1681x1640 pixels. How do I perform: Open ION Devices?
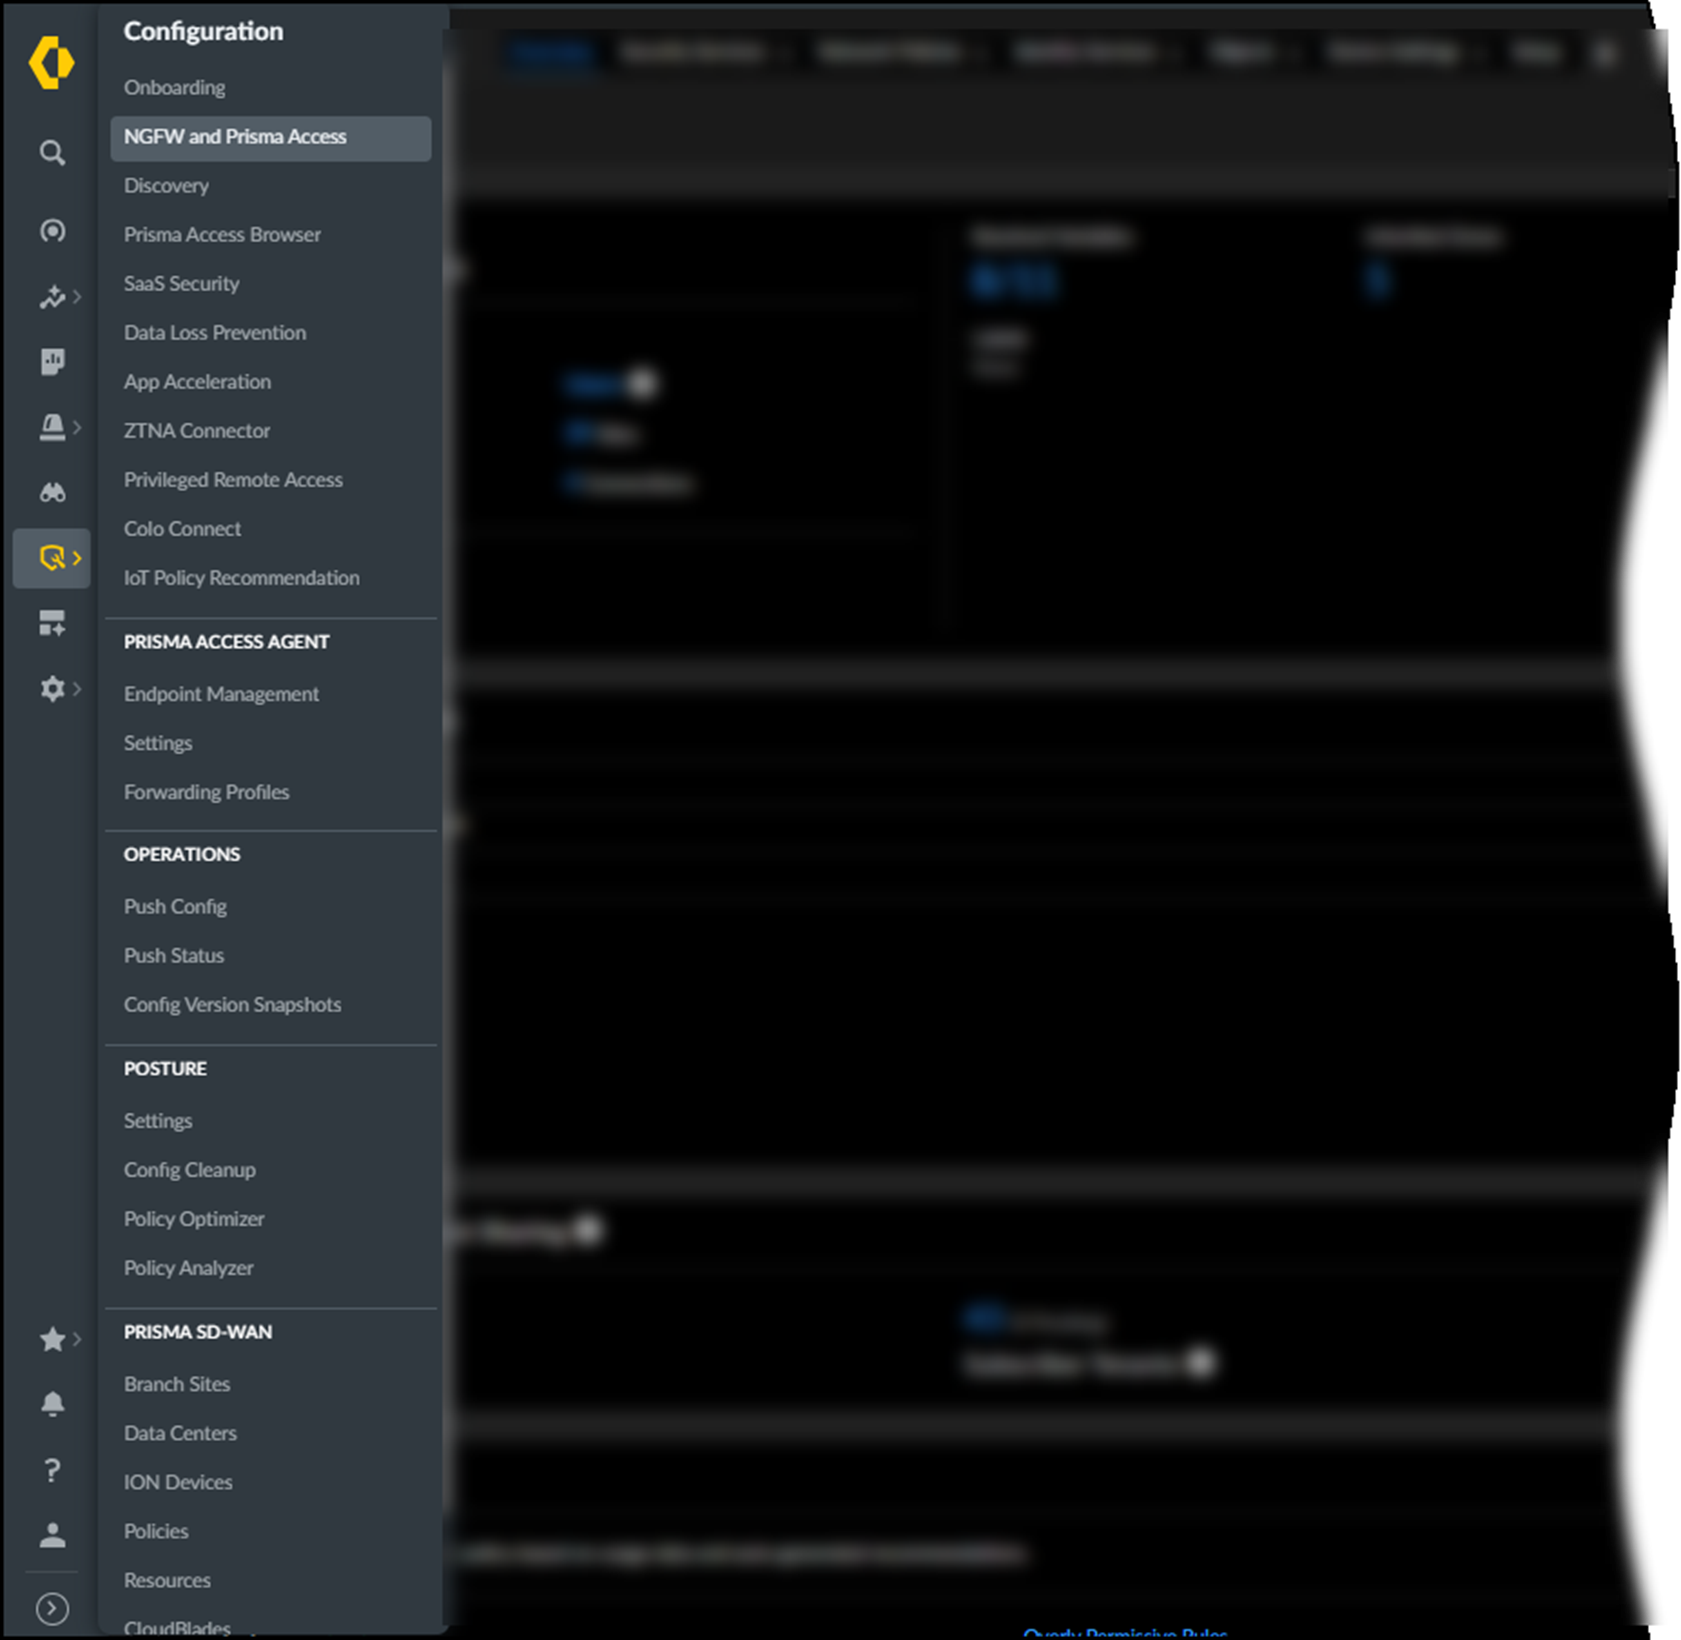coord(178,1482)
